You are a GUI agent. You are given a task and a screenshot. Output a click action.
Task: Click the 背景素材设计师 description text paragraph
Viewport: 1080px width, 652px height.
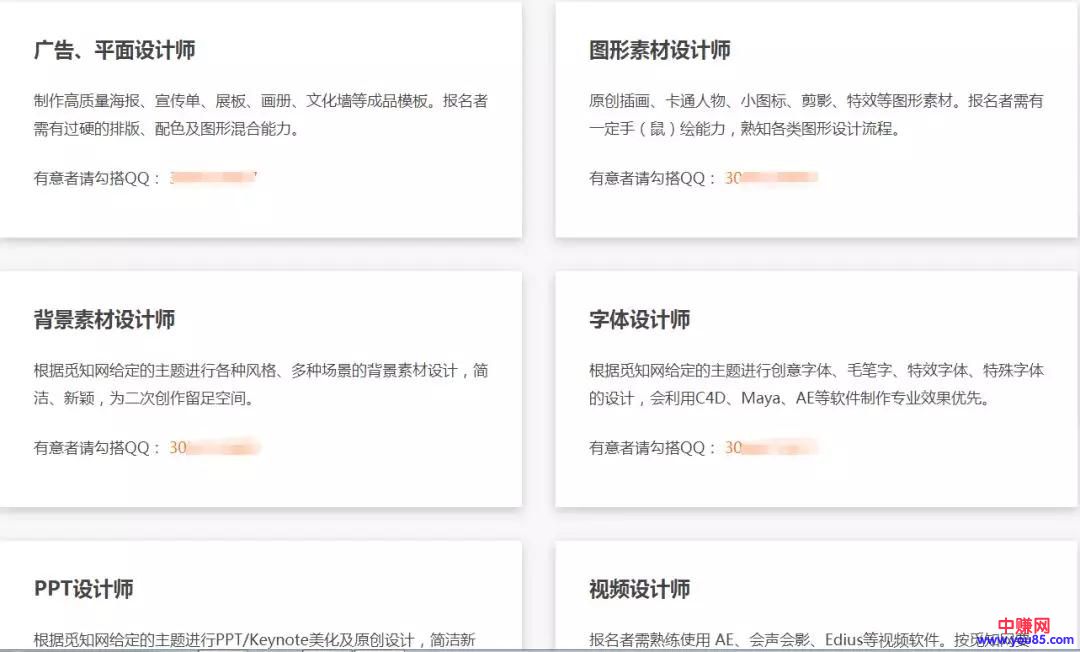coord(260,384)
